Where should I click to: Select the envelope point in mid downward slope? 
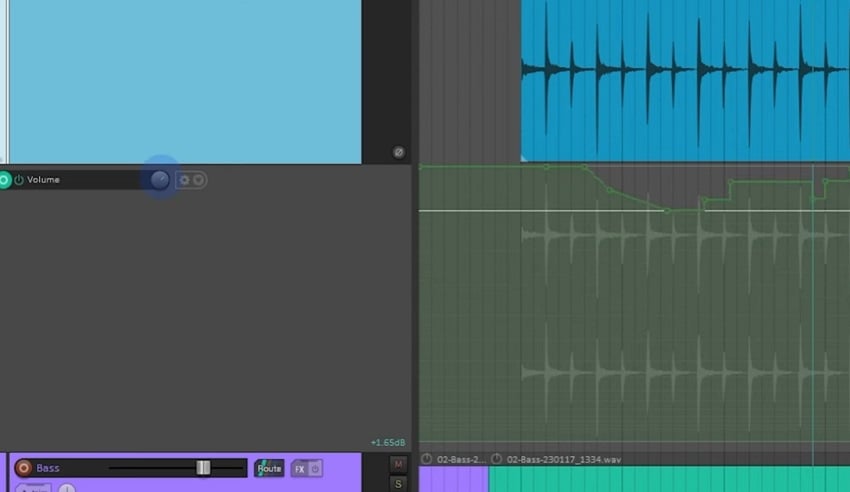click(609, 190)
